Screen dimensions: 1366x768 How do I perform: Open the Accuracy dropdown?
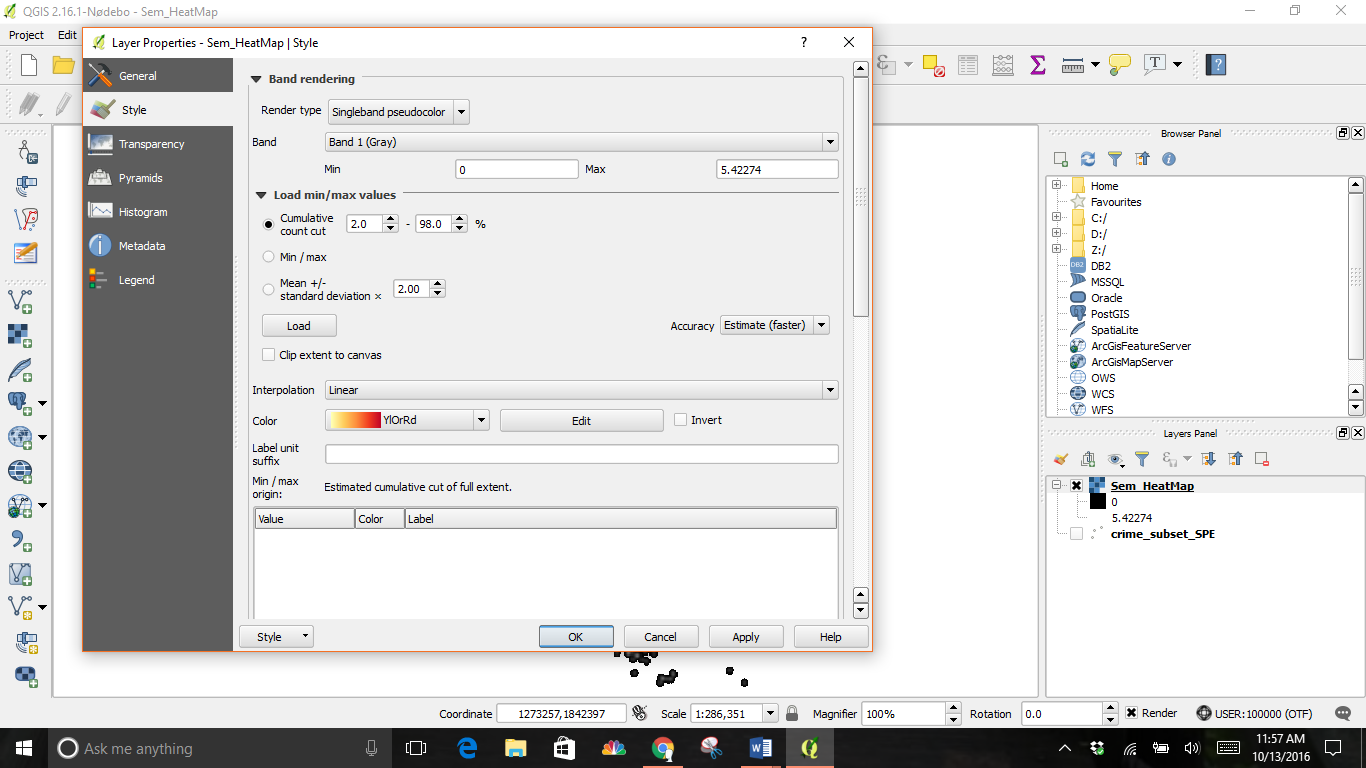(775, 325)
